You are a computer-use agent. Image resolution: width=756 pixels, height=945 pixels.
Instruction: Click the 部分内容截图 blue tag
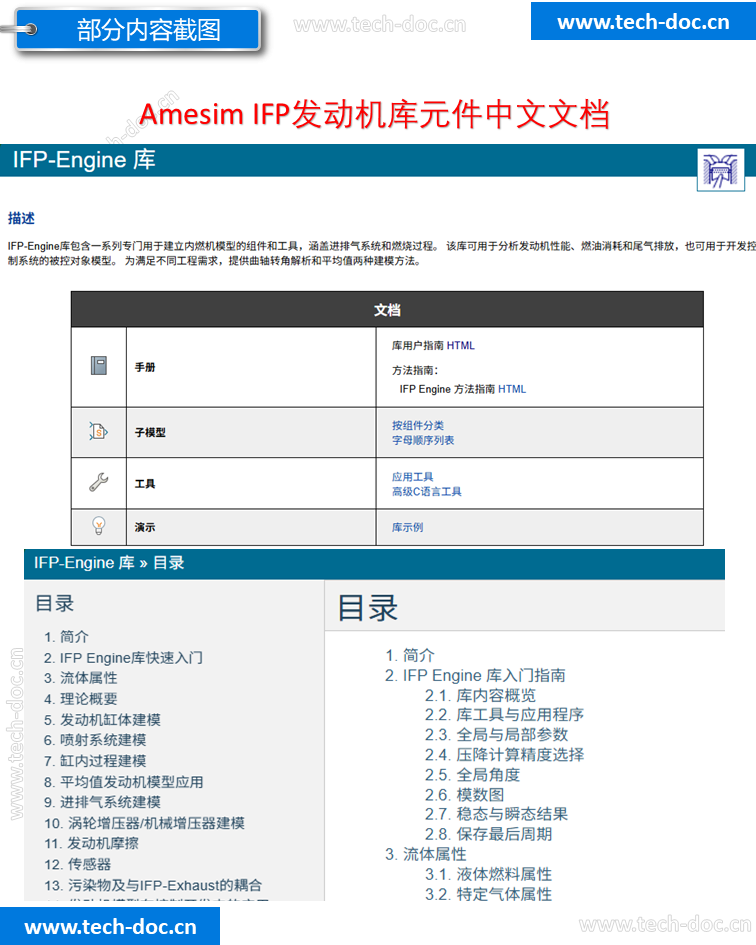click(x=139, y=30)
